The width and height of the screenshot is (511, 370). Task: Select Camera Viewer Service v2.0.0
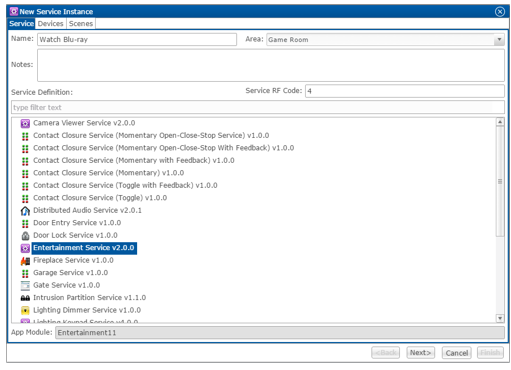pyautogui.click(x=84, y=123)
